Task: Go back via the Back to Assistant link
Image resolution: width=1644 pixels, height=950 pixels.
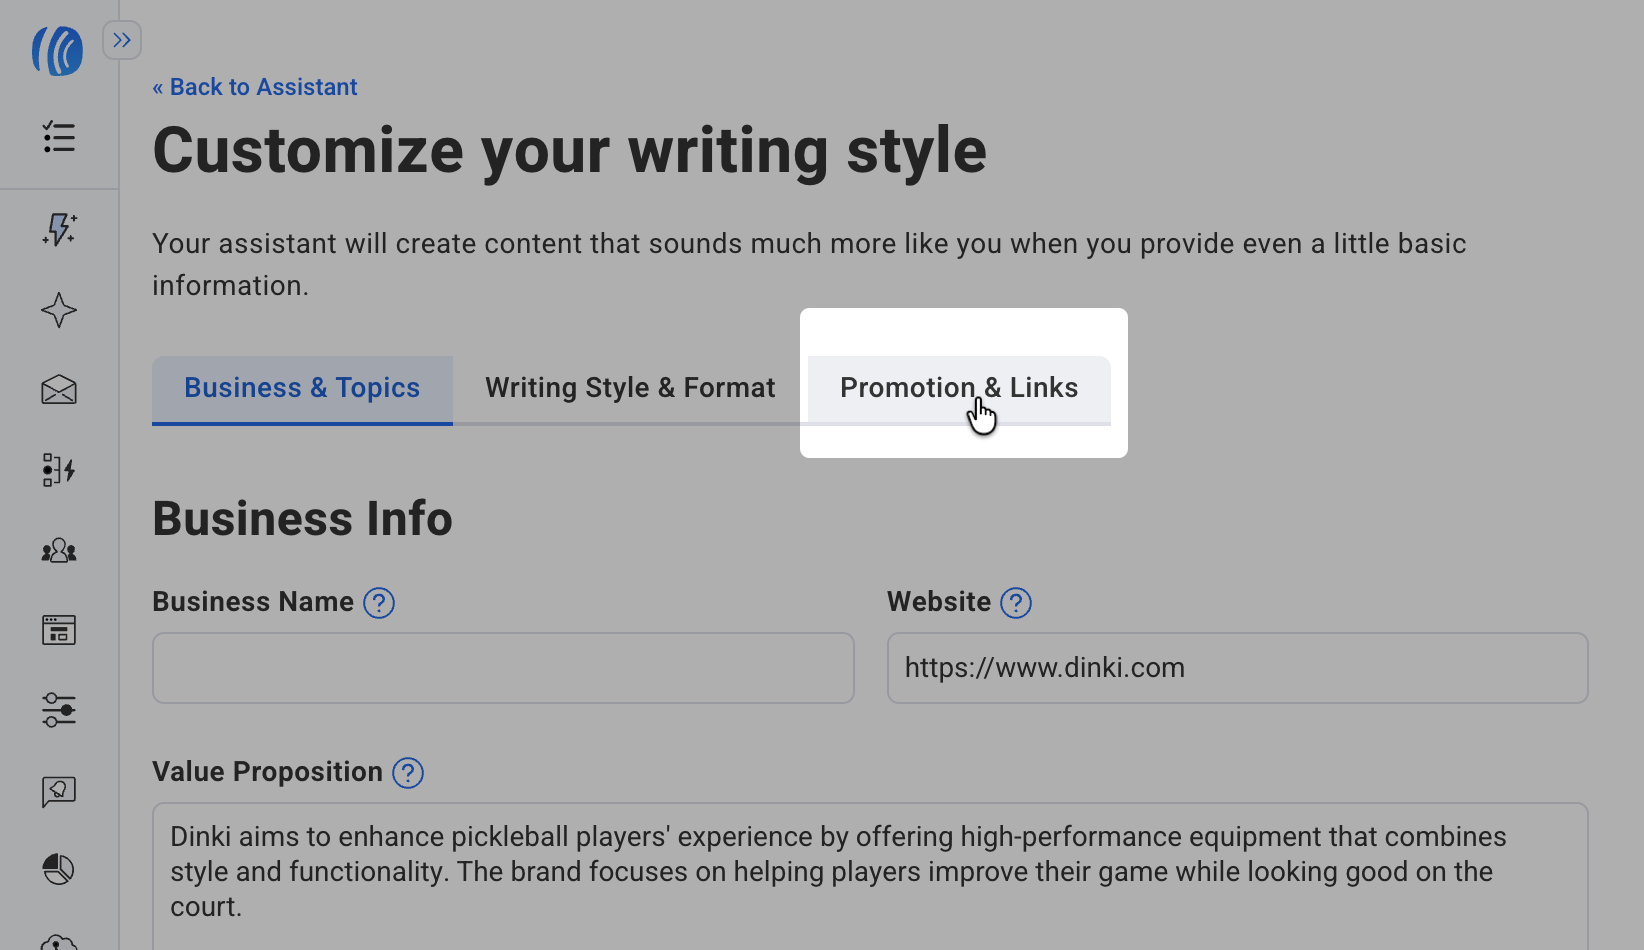Action: (x=255, y=87)
